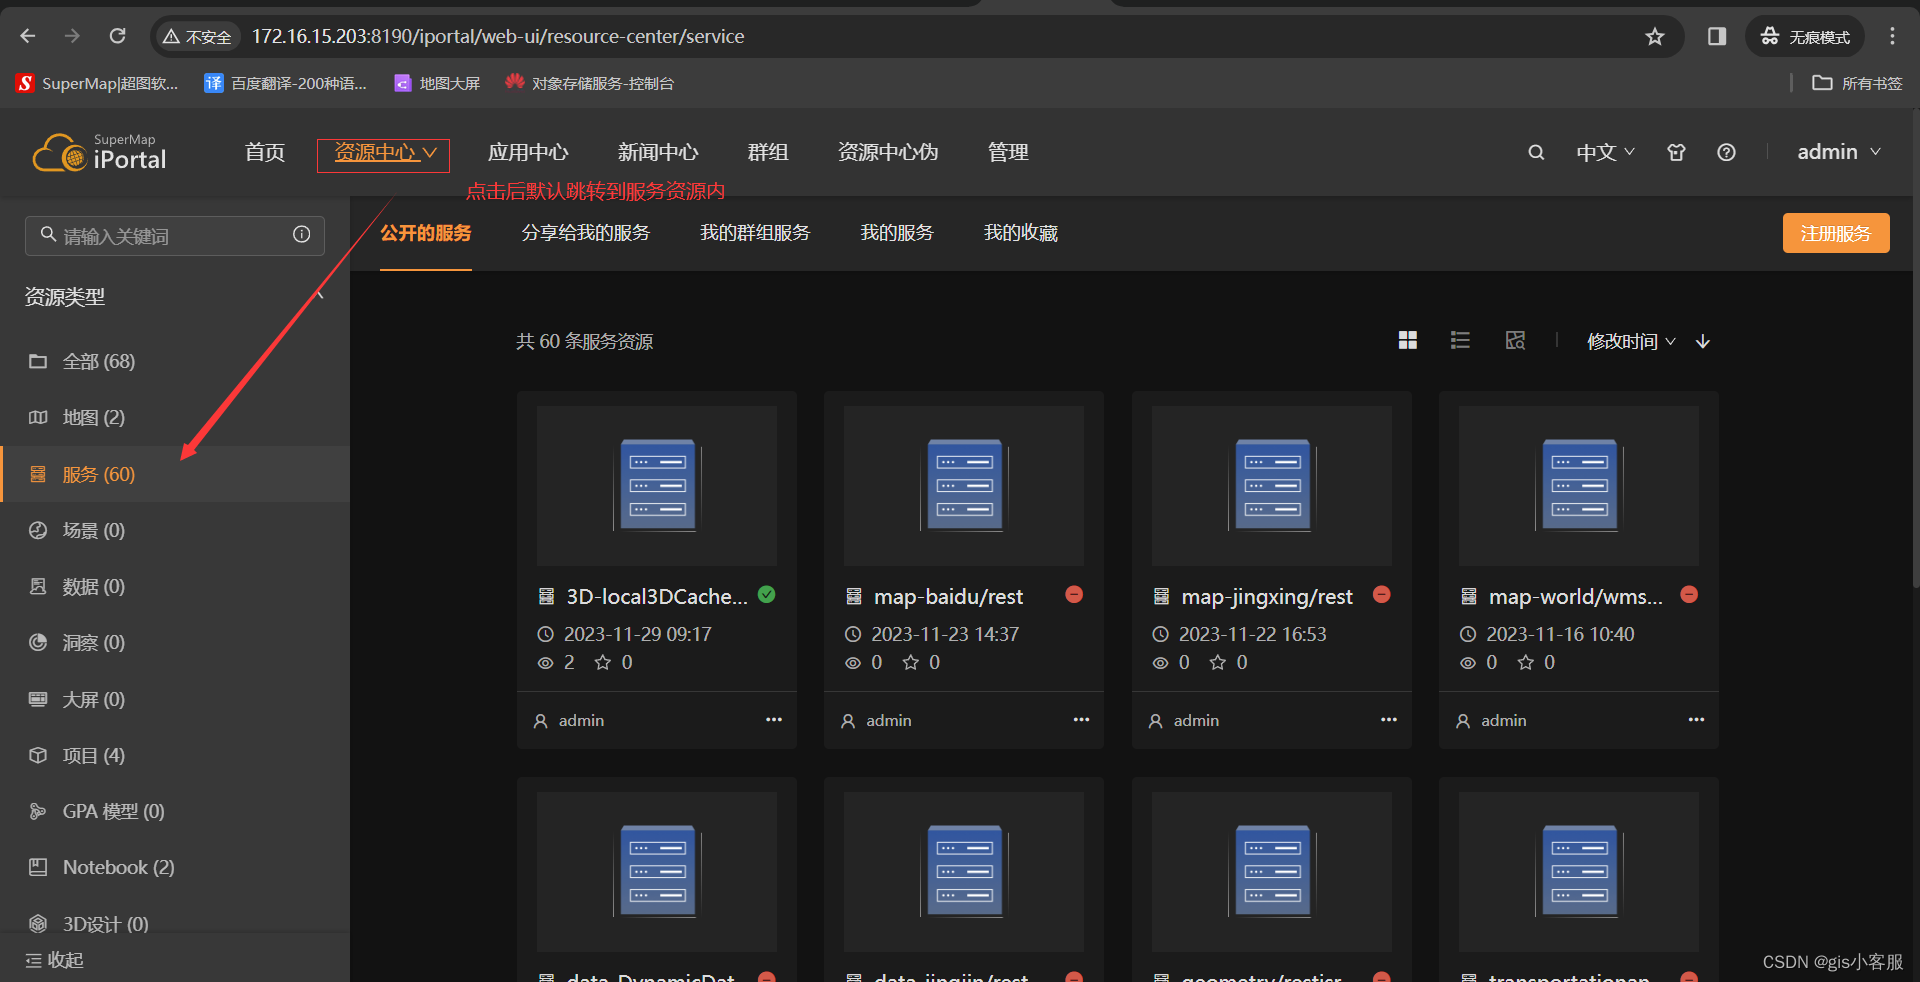Open 群组 navigation item
The width and height of the screenshot is (1920, 982).
click(x=768, y=153)
